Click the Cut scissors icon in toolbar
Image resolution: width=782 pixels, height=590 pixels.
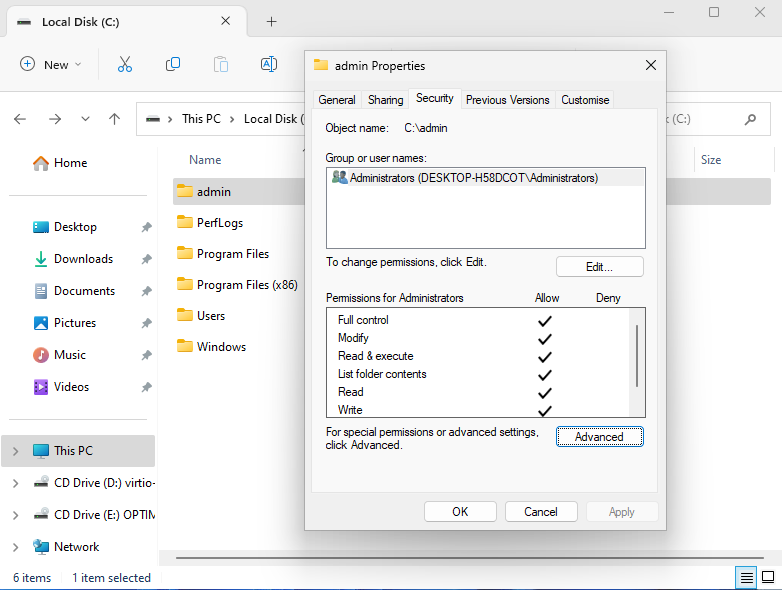(x=125, y=64)
